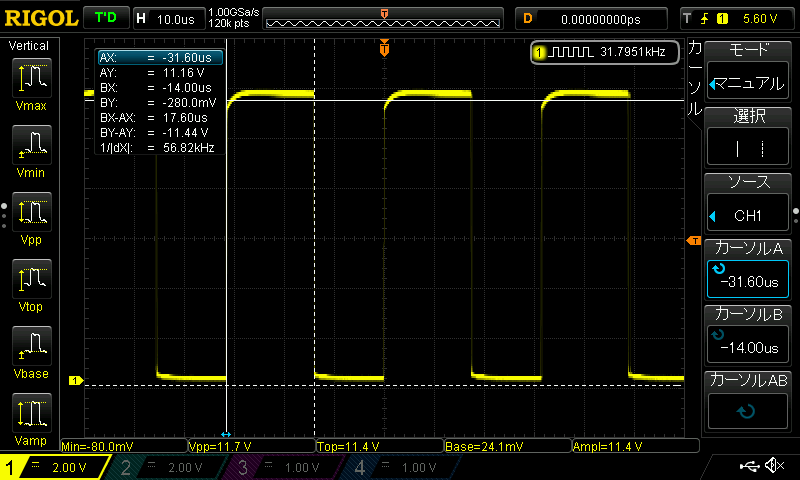
Task: Click the BX = -14.00us cursor row
Action: (160, 88)
